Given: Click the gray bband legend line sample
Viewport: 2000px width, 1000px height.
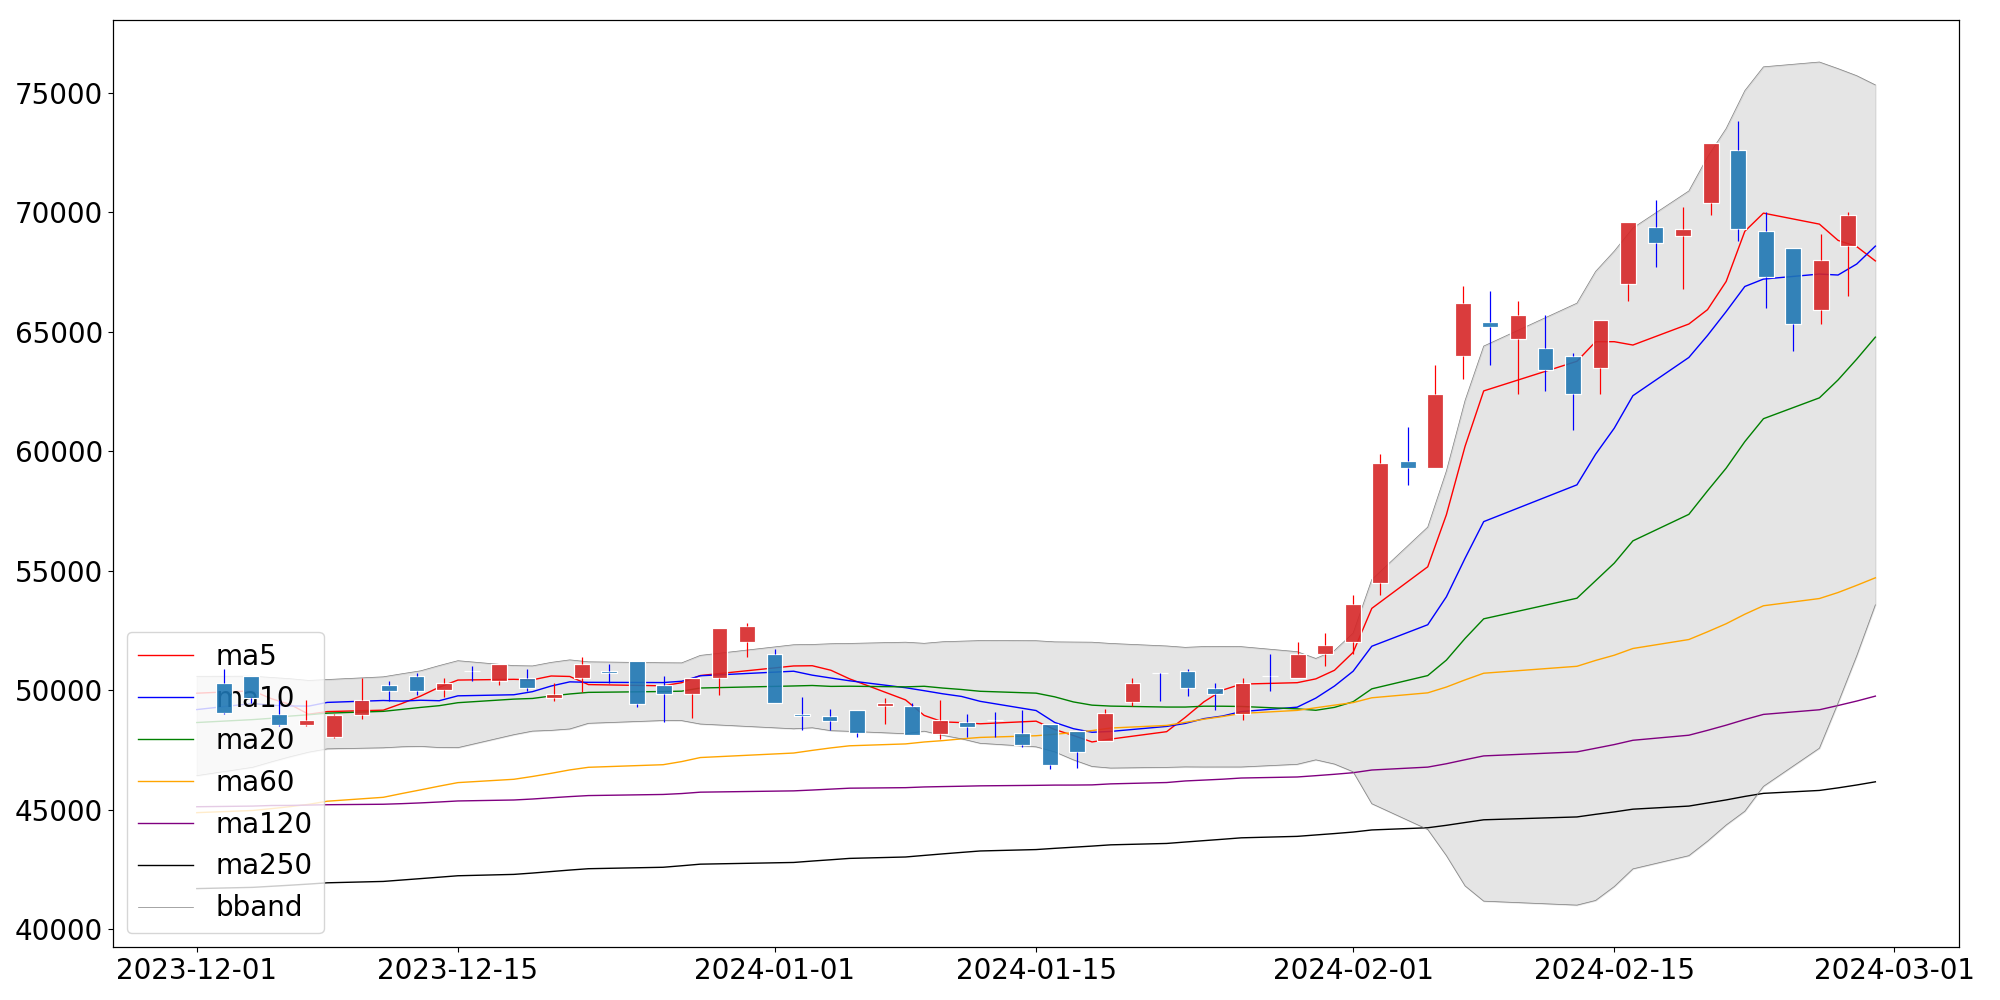Looking at the screenshot, I should (x=166, y=907).
